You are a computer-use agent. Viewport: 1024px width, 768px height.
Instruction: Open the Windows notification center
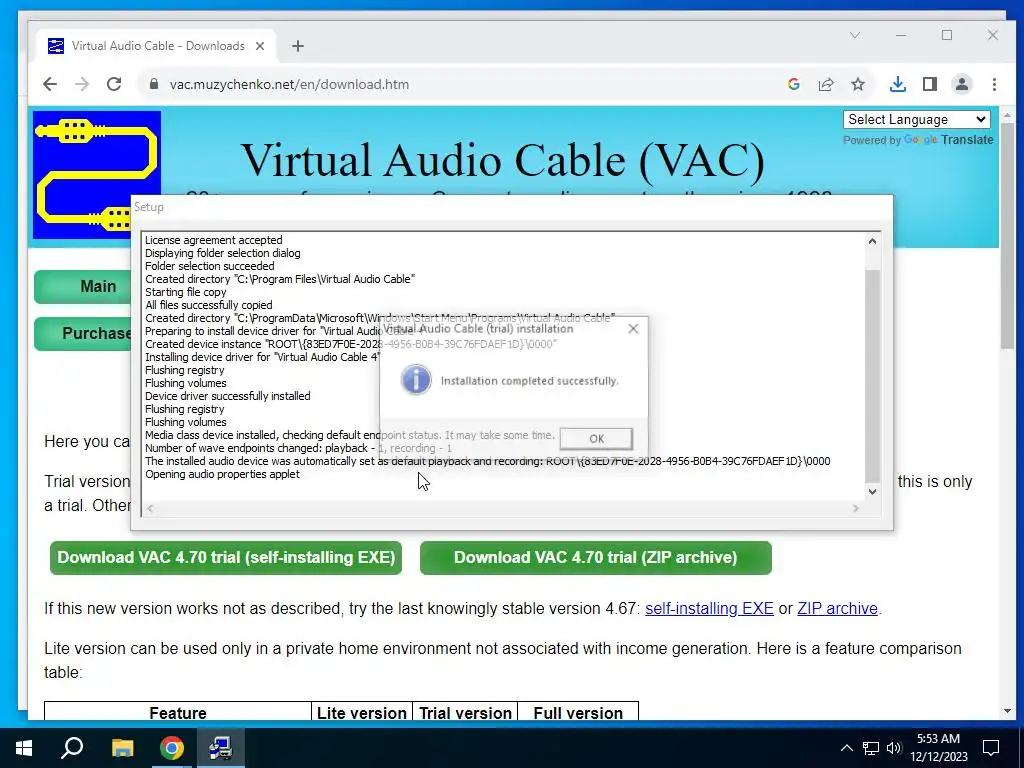tap(991, 748)
